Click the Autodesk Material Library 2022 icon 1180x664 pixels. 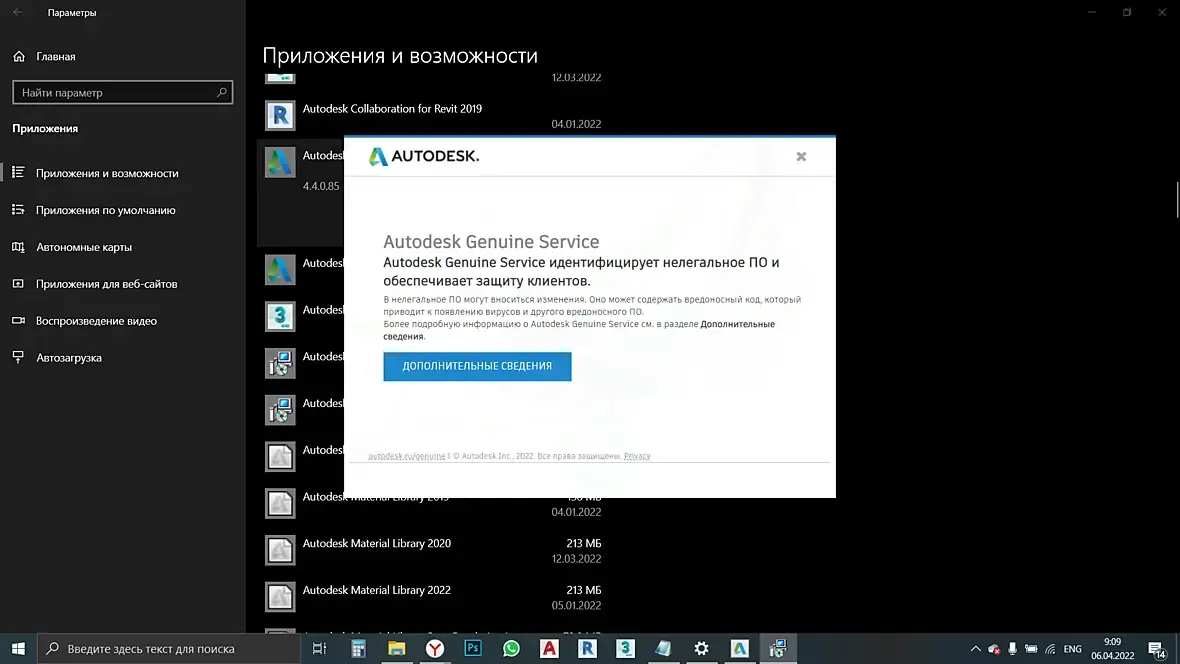(280, 597)
